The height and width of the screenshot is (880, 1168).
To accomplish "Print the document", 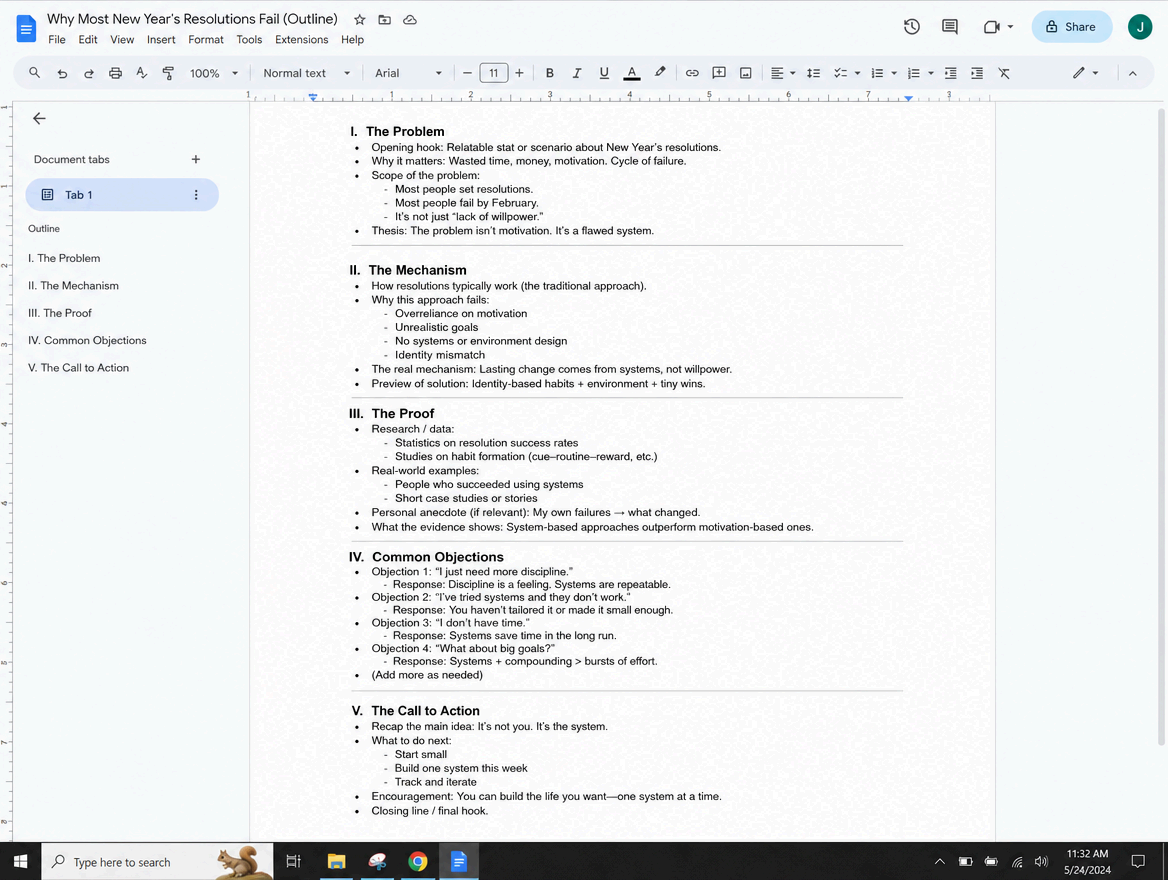I will pos(115,73).
